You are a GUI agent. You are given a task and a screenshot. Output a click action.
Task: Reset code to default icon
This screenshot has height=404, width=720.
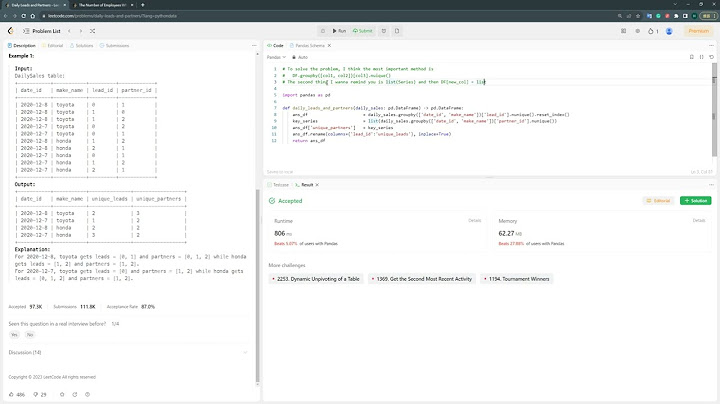711,57
